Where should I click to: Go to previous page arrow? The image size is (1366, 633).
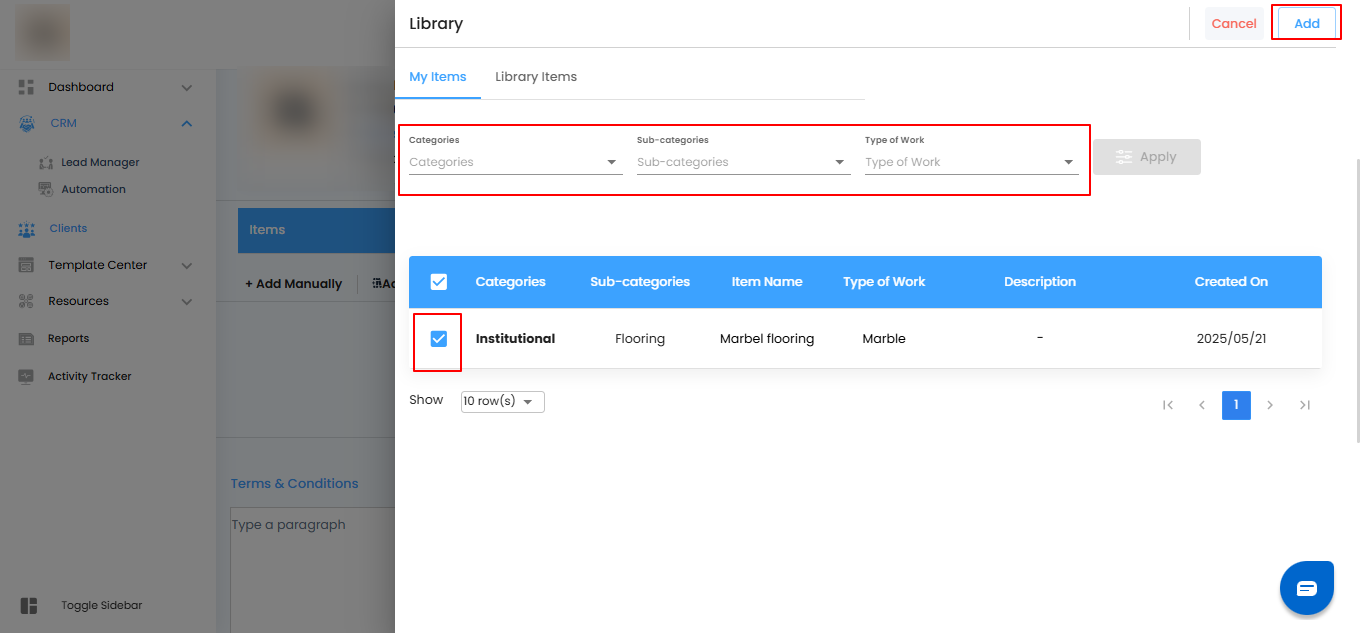click(x=1201, y=405)
